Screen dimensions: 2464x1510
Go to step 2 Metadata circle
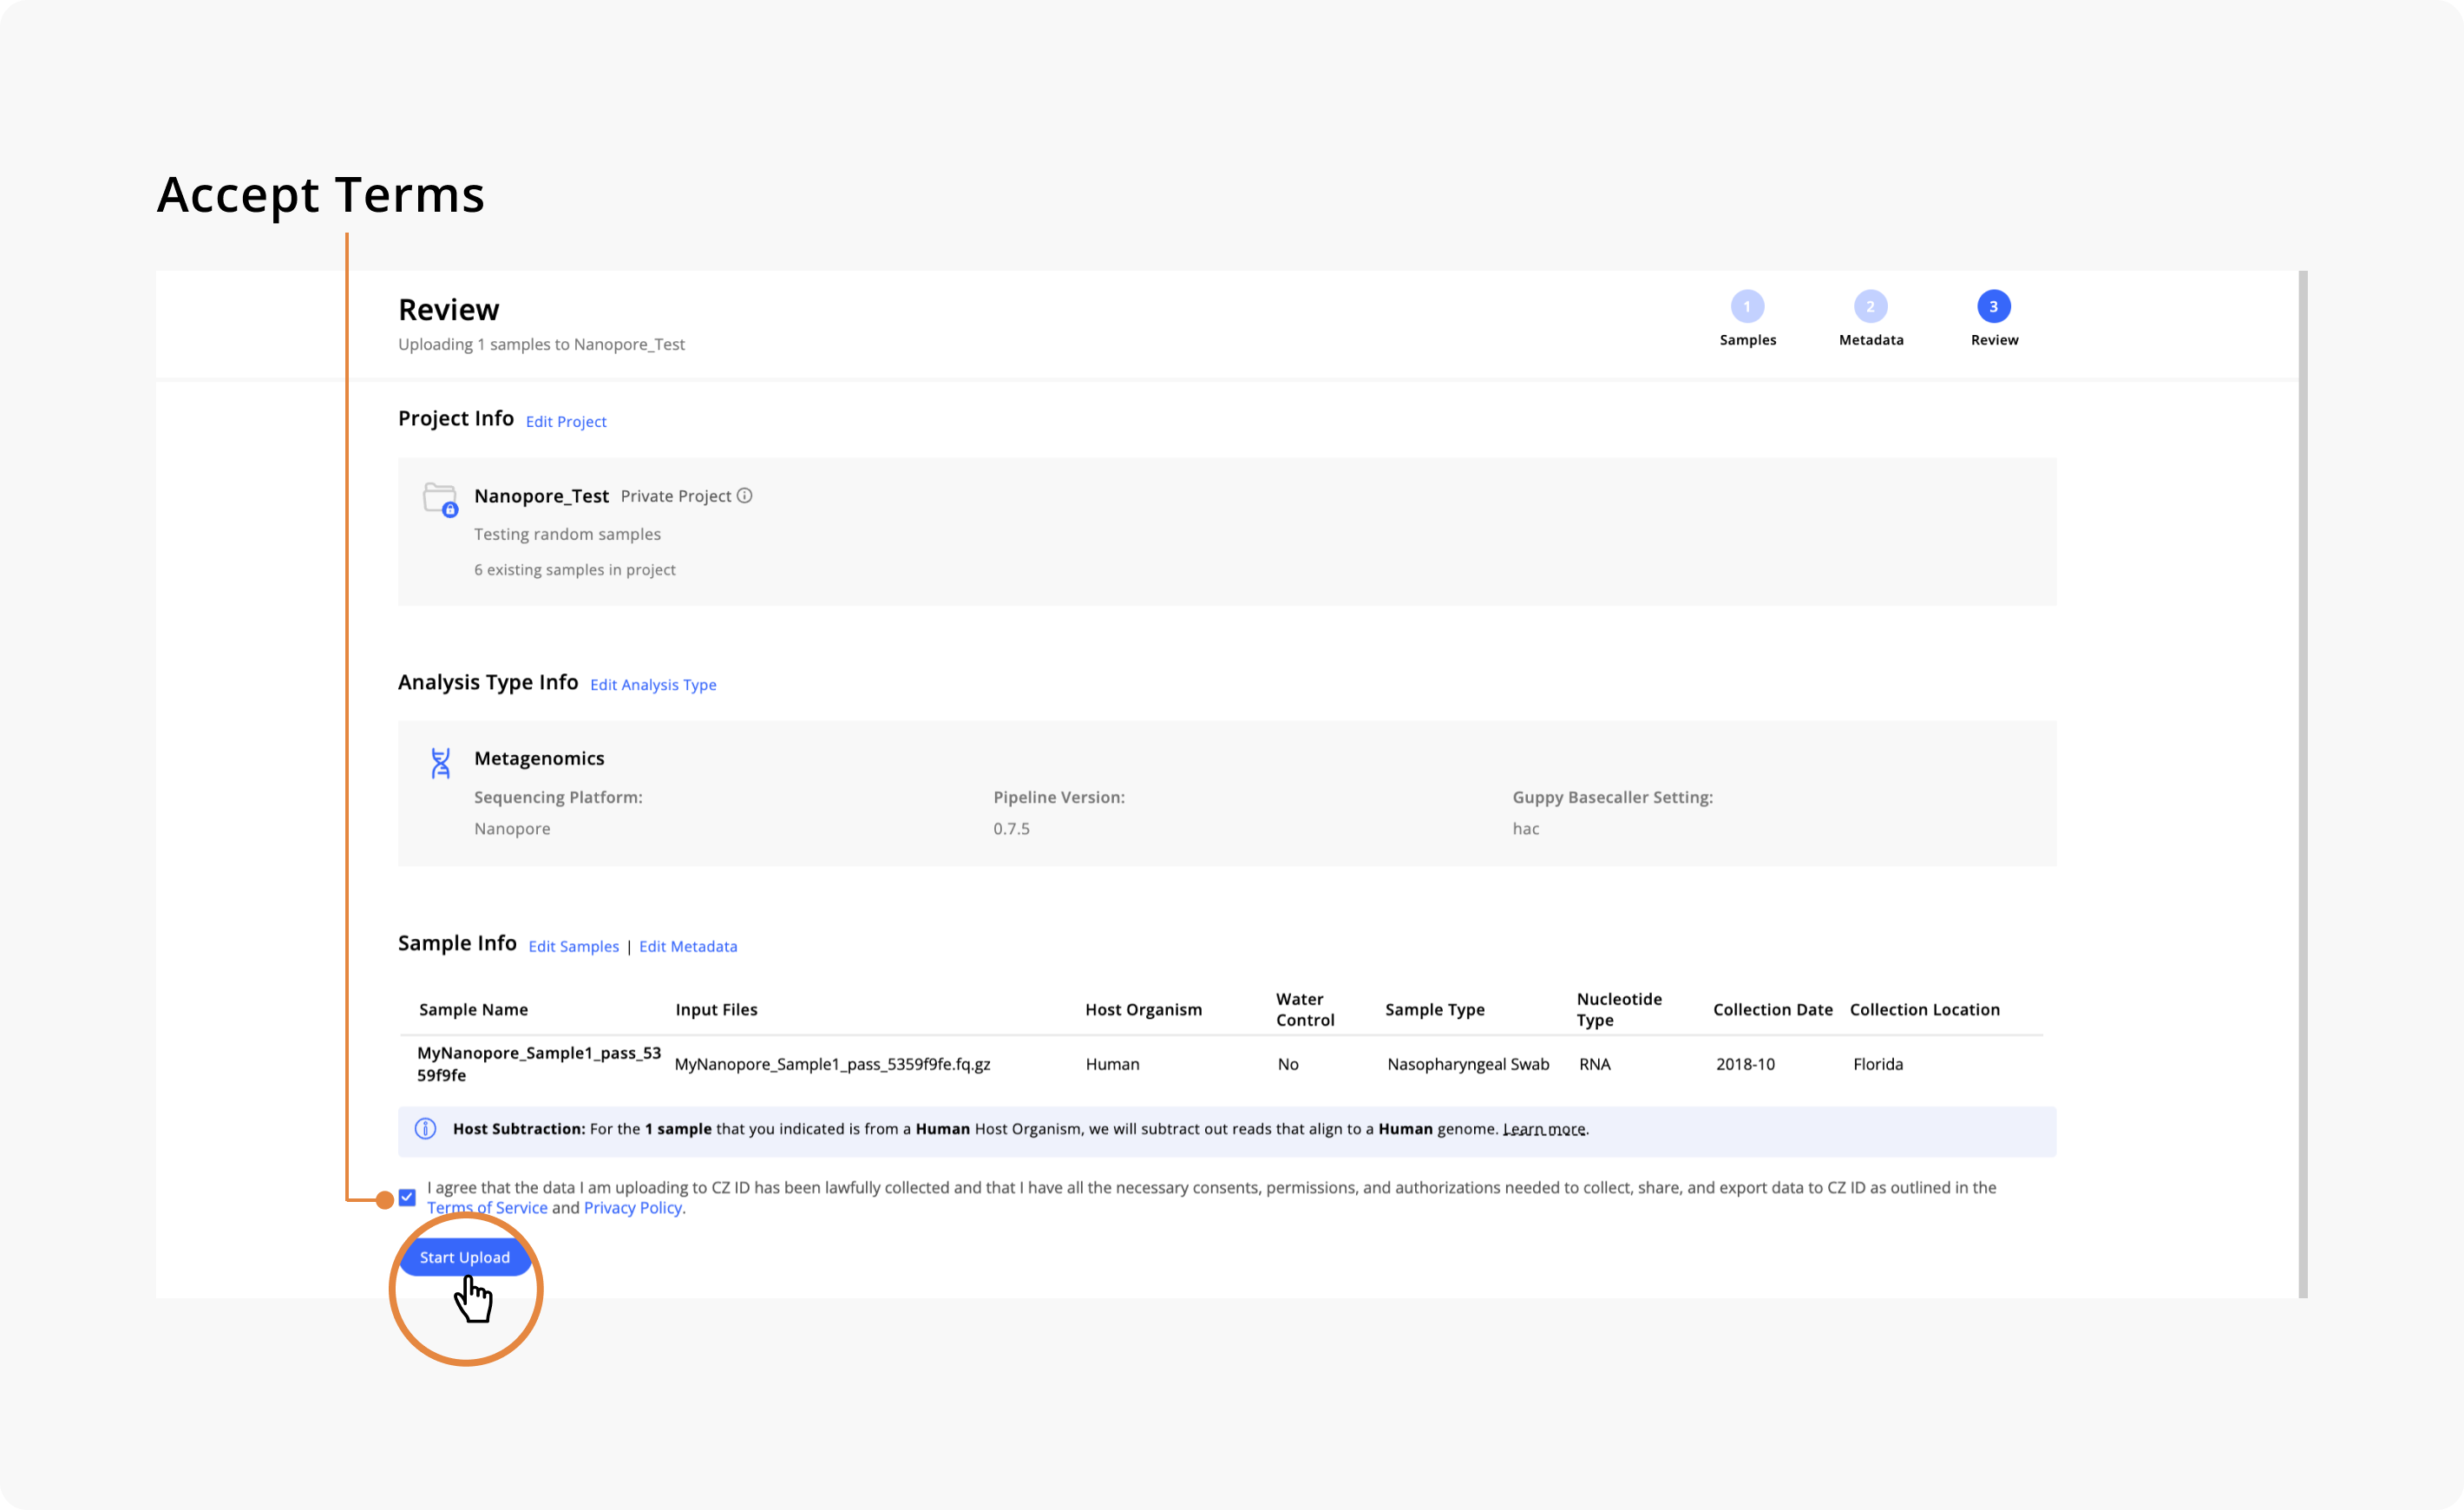pos(1870,307)
